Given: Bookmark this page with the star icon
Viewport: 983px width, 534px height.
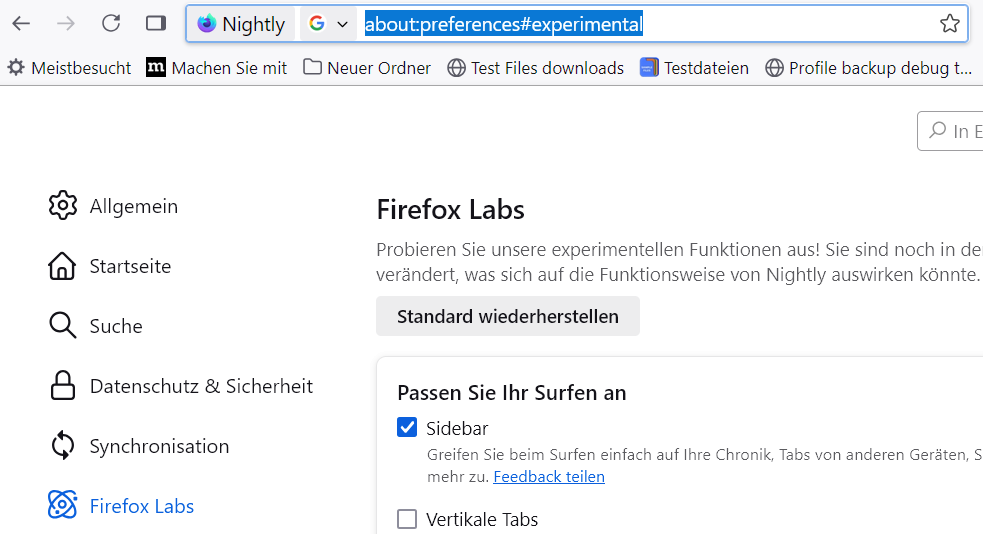Looking at the screenshot, I should (x=949, y=24).
